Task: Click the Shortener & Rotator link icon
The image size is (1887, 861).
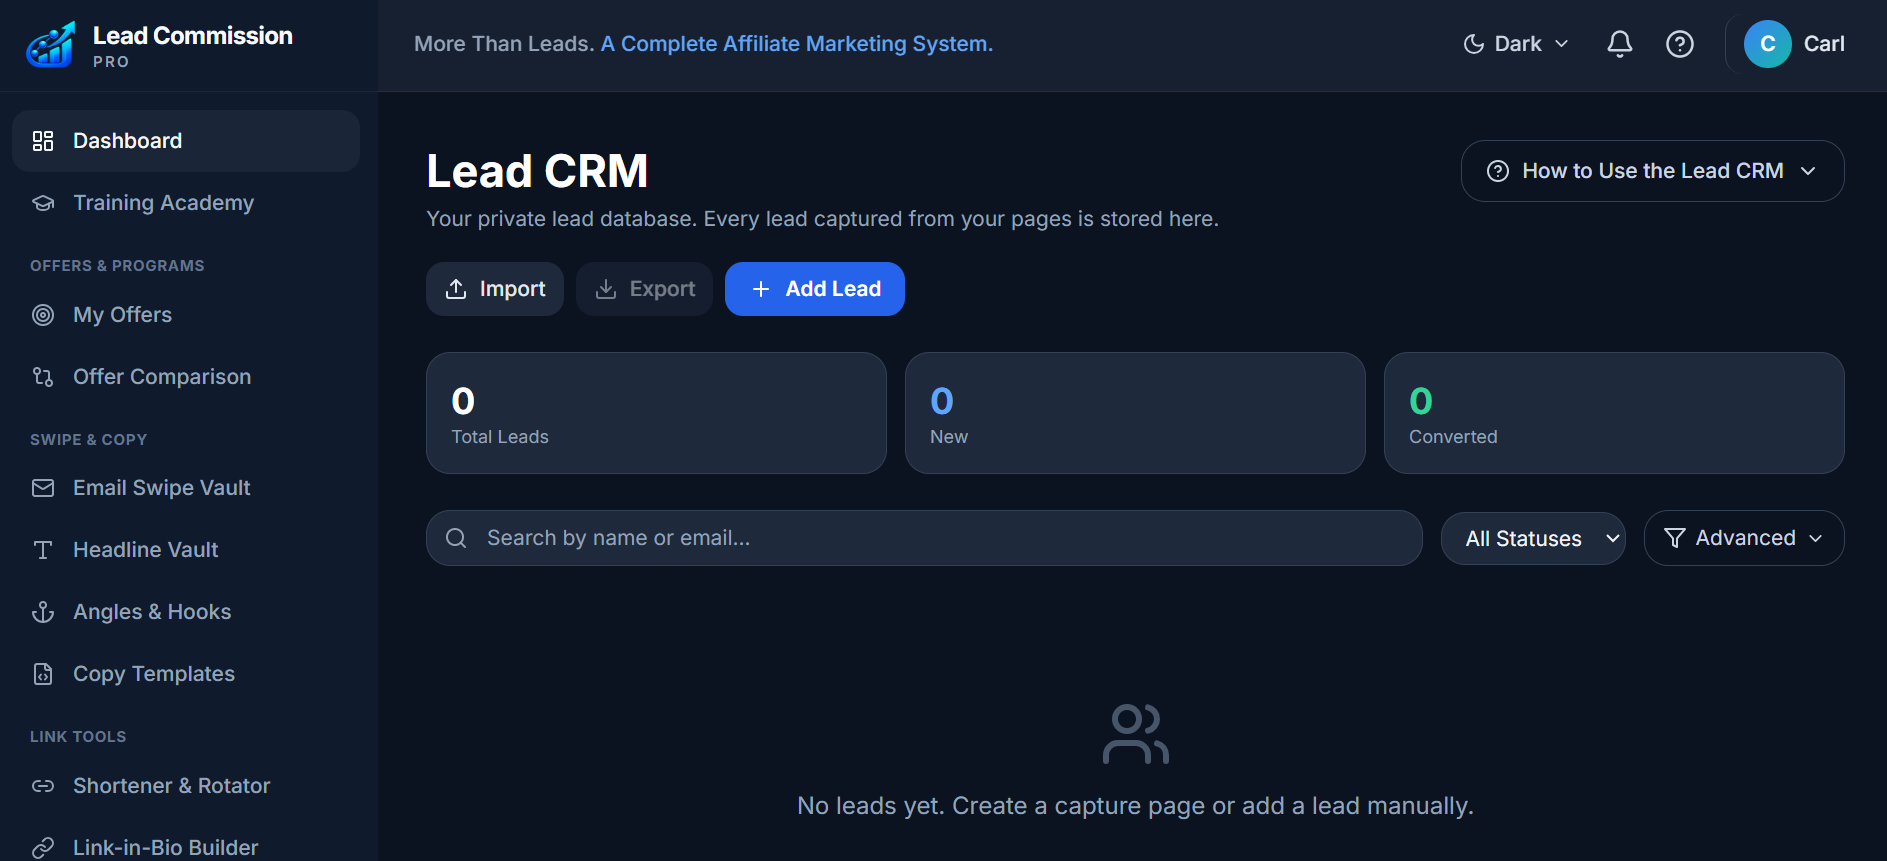Action: [43, 786]
